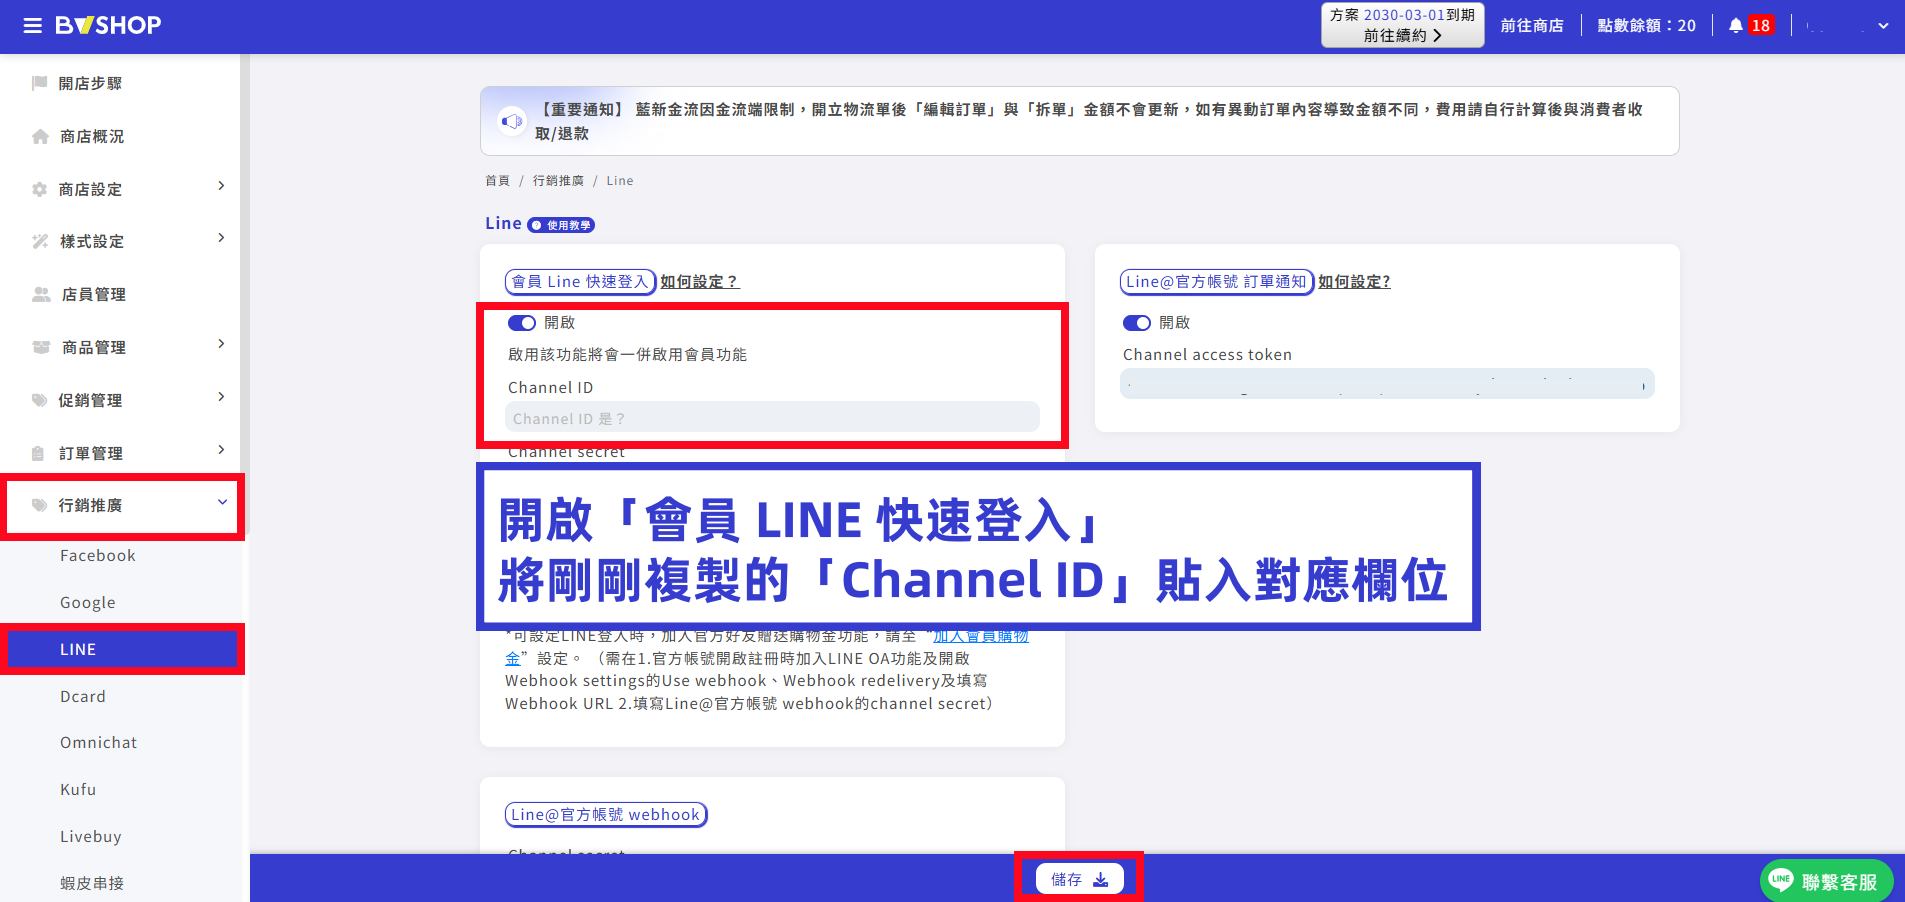Open notifications bell with 18 alerts
The height and width of the screenshot is (902, 1905).
coord(1750,26)
